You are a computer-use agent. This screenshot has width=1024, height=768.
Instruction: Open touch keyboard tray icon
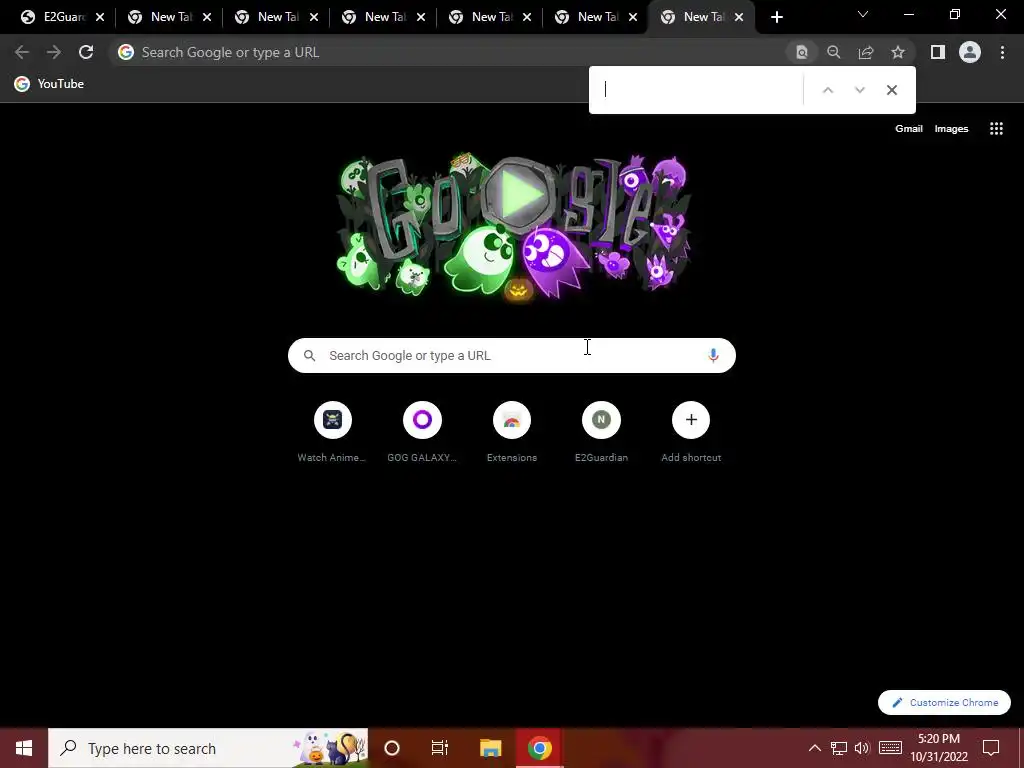click(x=890, y=748)
